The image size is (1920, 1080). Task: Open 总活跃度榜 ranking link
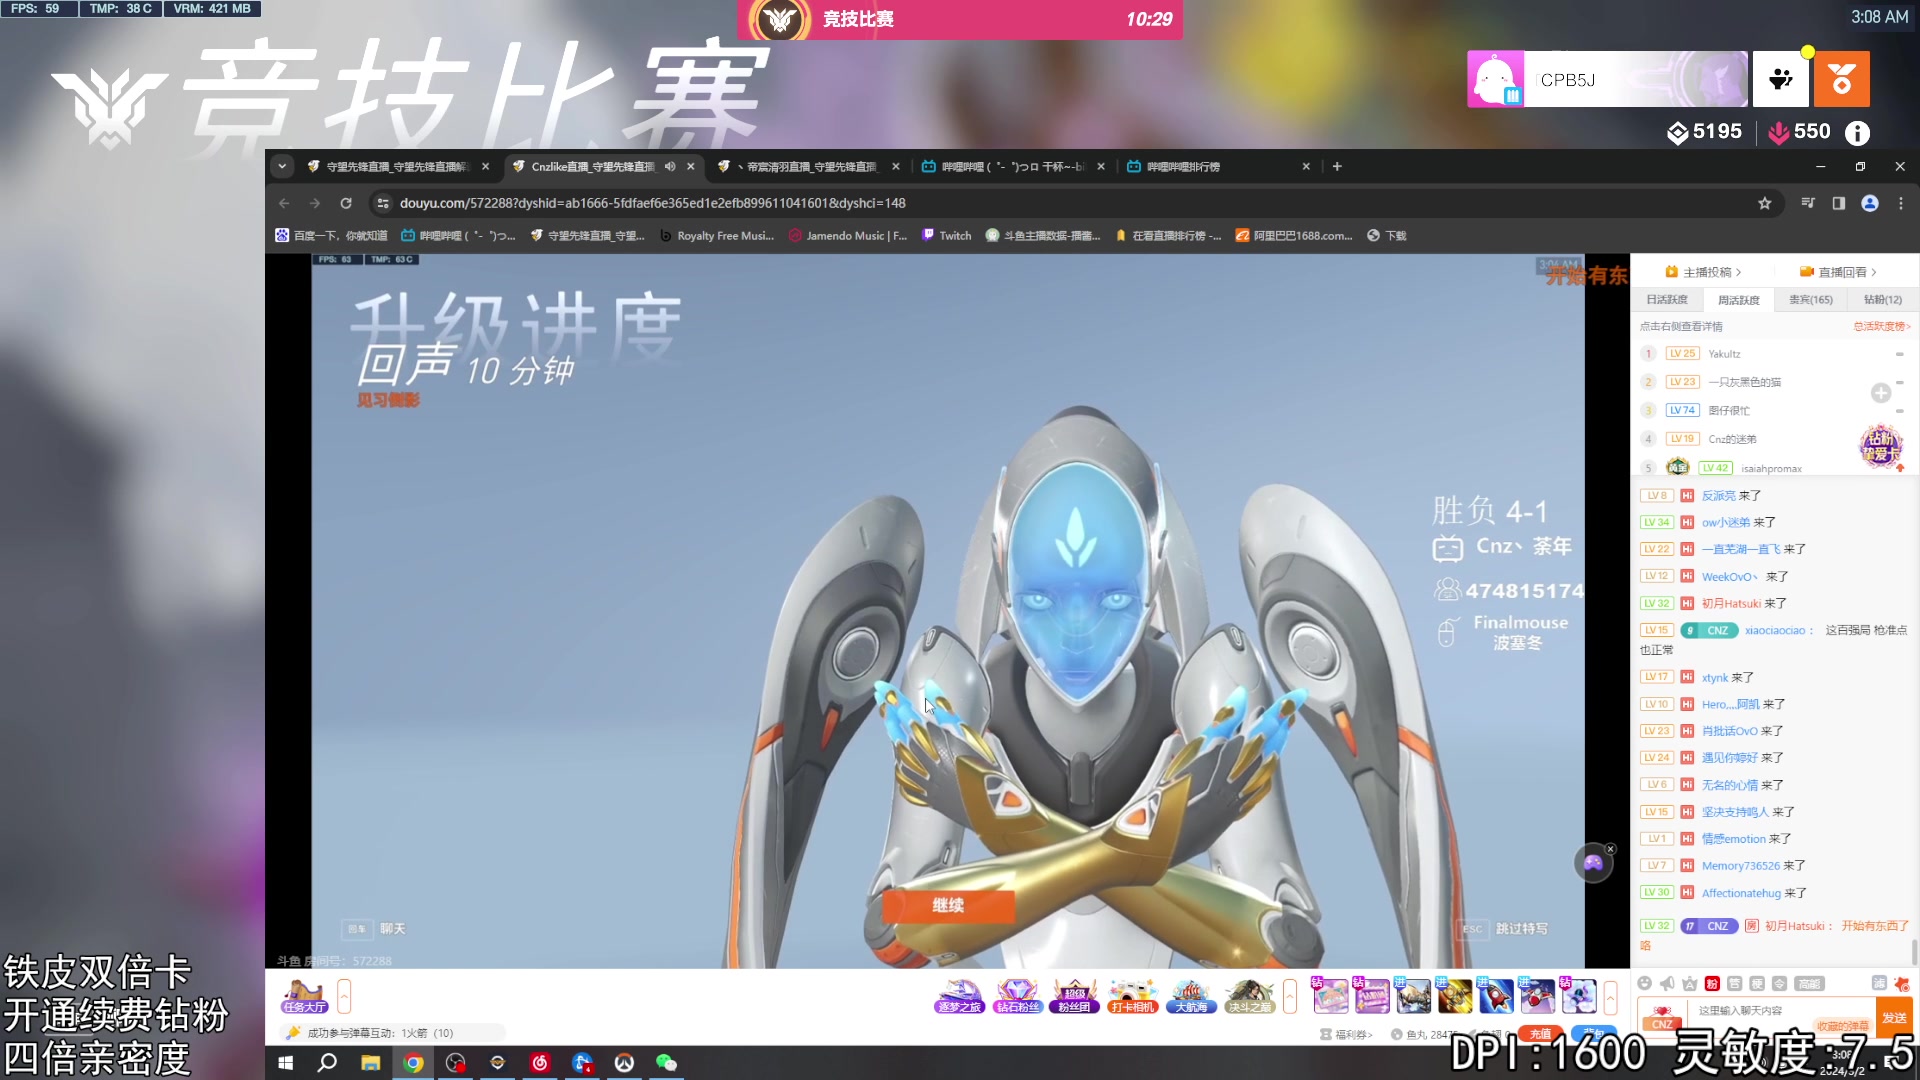(1881, 326)
